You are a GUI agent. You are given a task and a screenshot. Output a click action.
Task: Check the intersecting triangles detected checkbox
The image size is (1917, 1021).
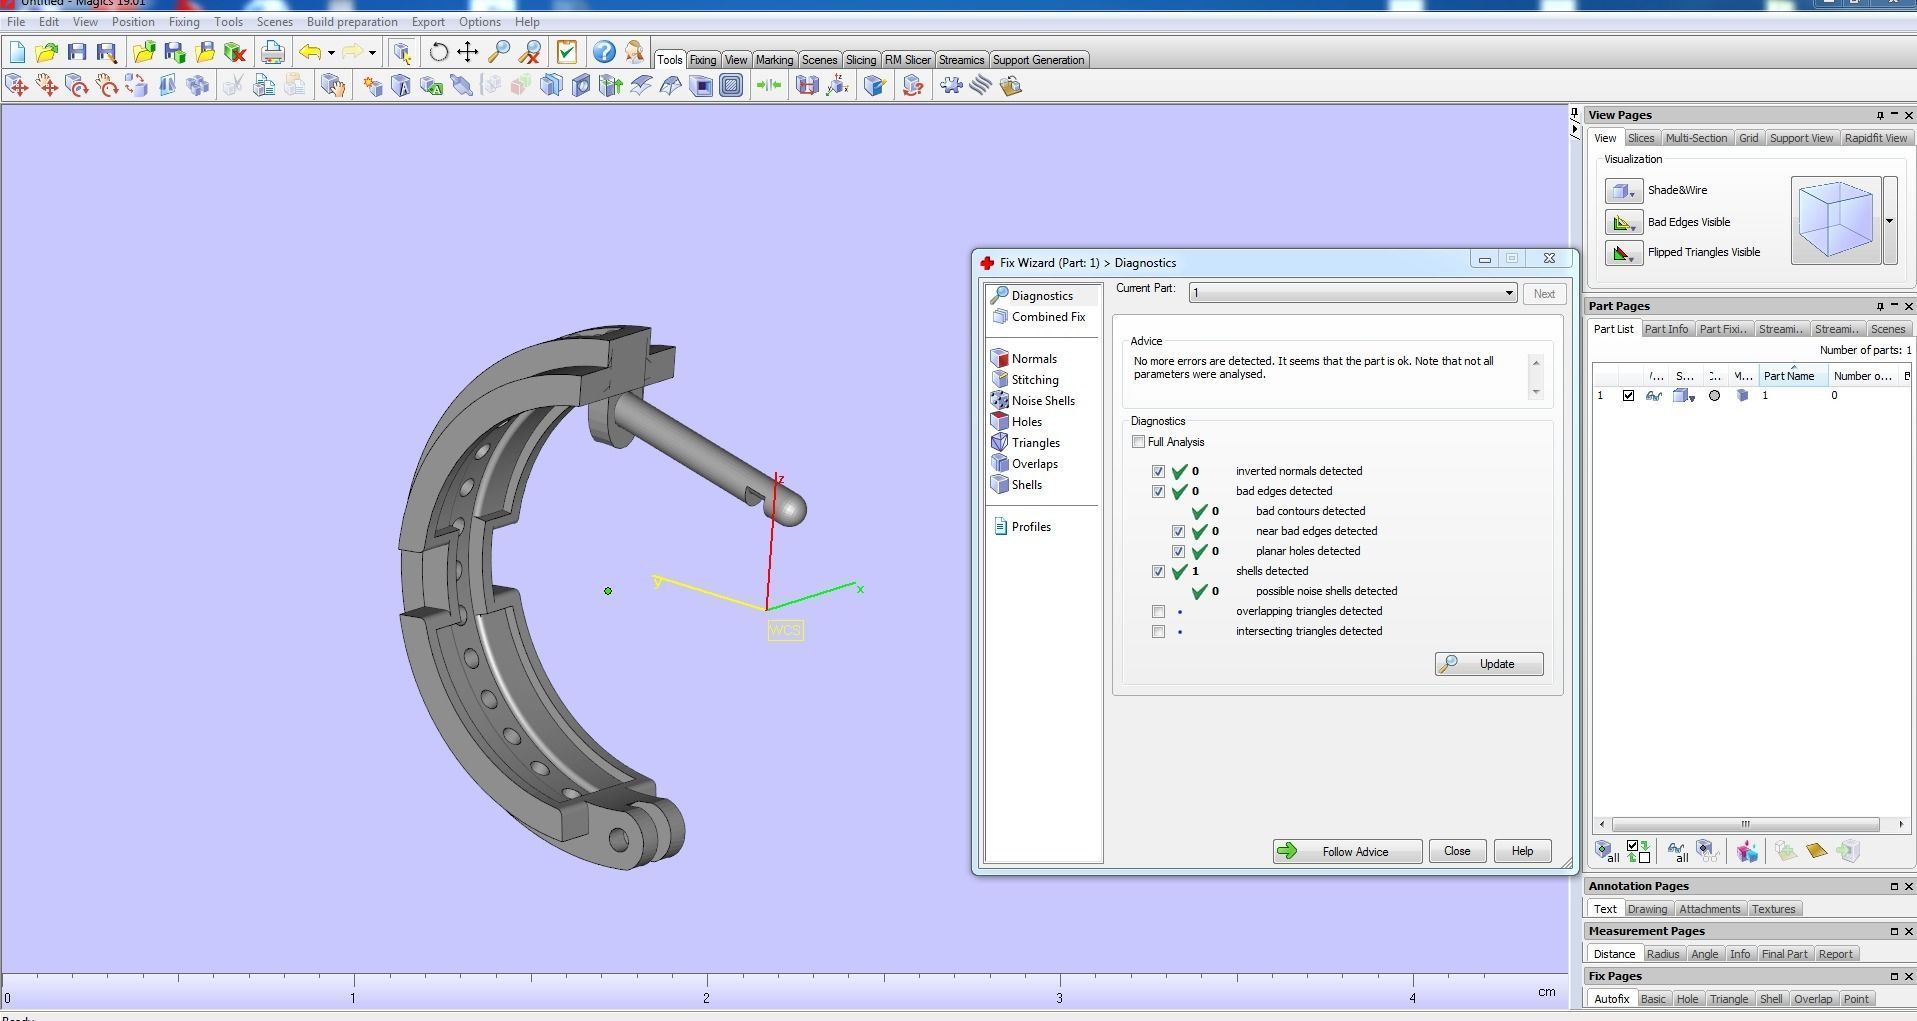(1158, 631)
